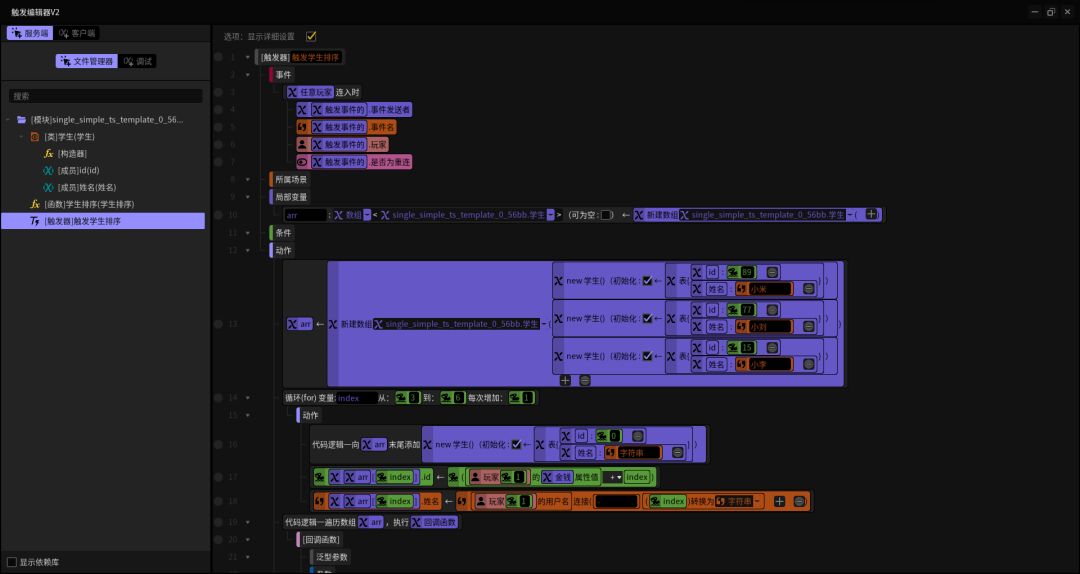
Task: Open the operator + dropdown before index
Action: 612,477
